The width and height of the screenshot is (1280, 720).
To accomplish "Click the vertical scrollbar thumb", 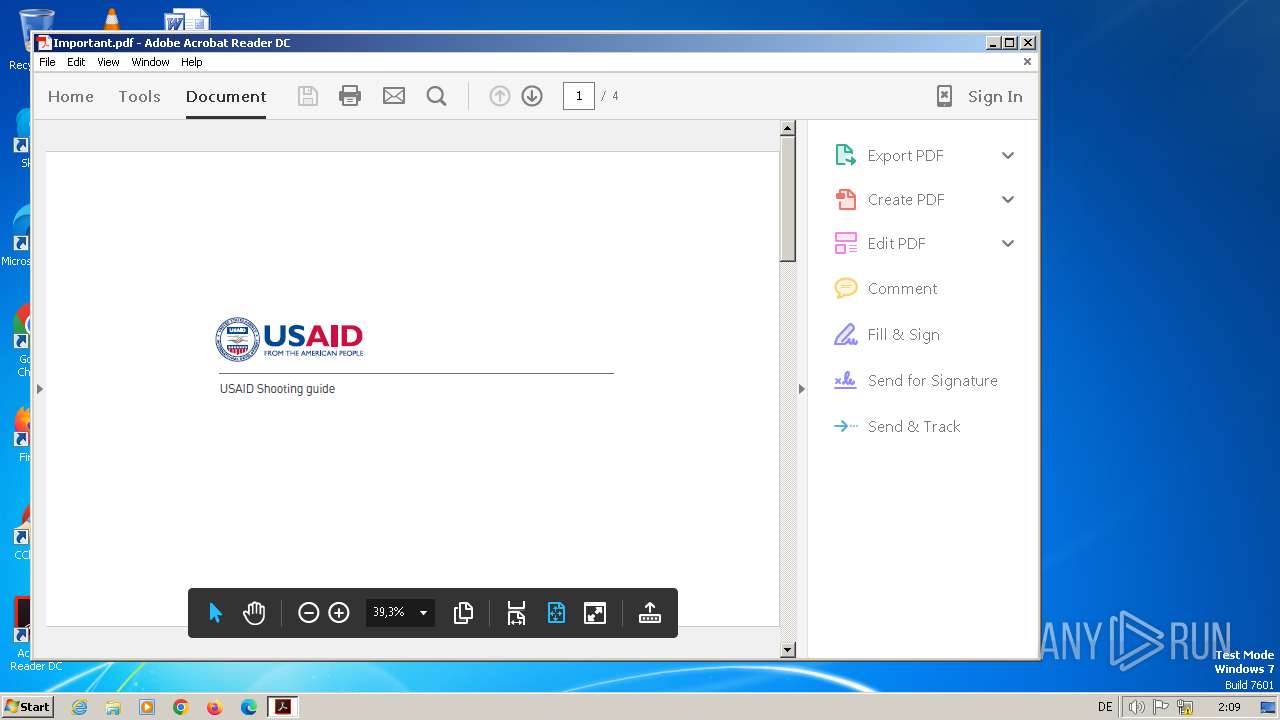I will click(788, 199).
